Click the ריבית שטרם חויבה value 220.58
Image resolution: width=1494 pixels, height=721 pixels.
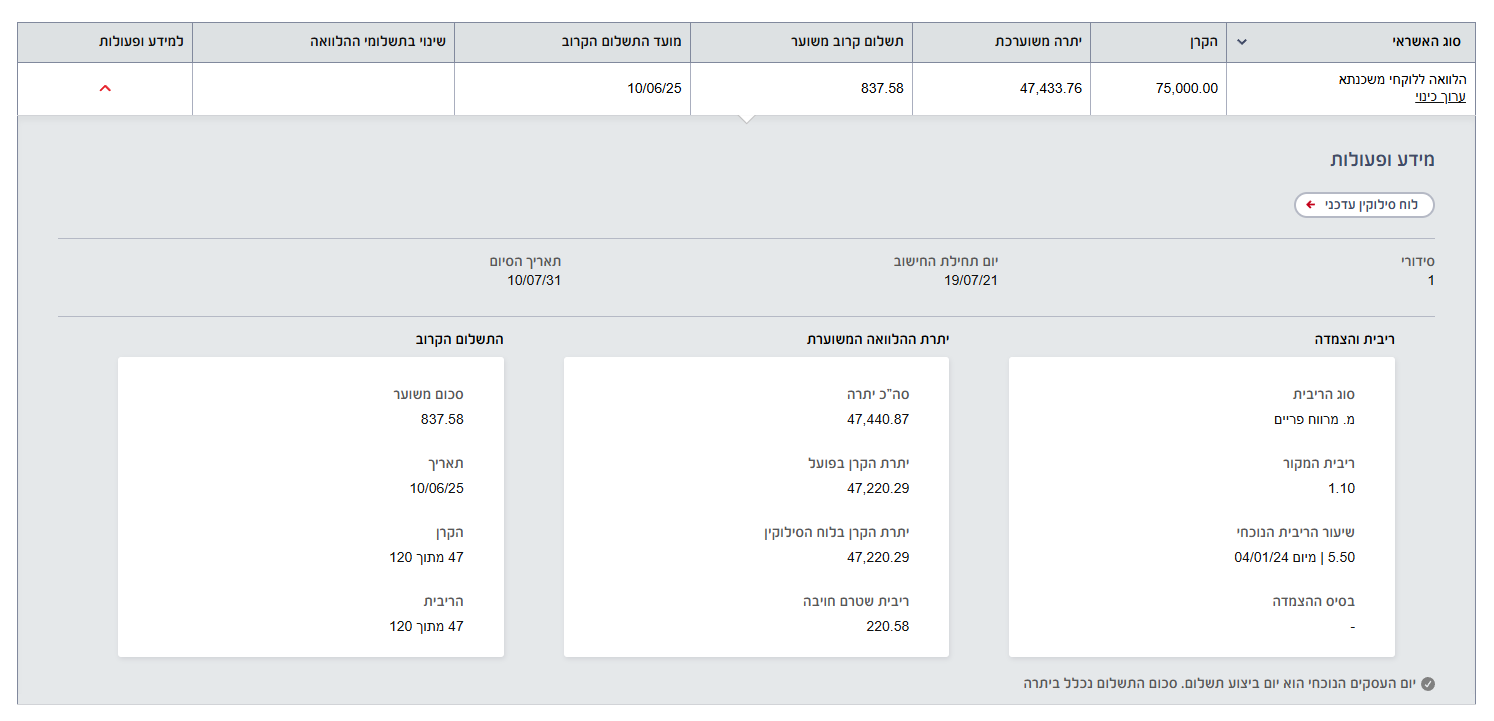887,626
